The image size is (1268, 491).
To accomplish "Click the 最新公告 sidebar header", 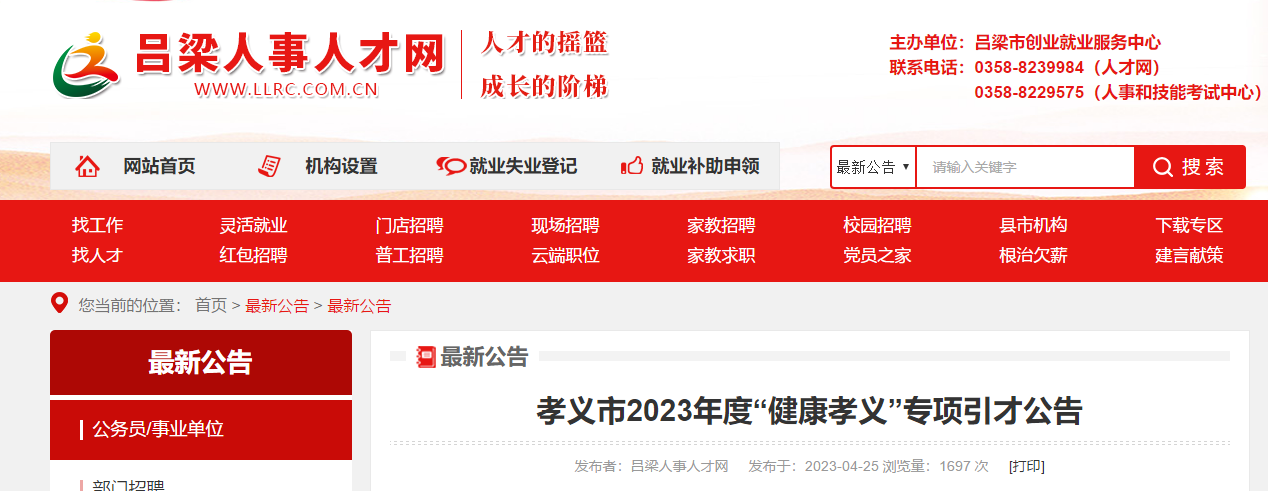I will tap(201, 362).
